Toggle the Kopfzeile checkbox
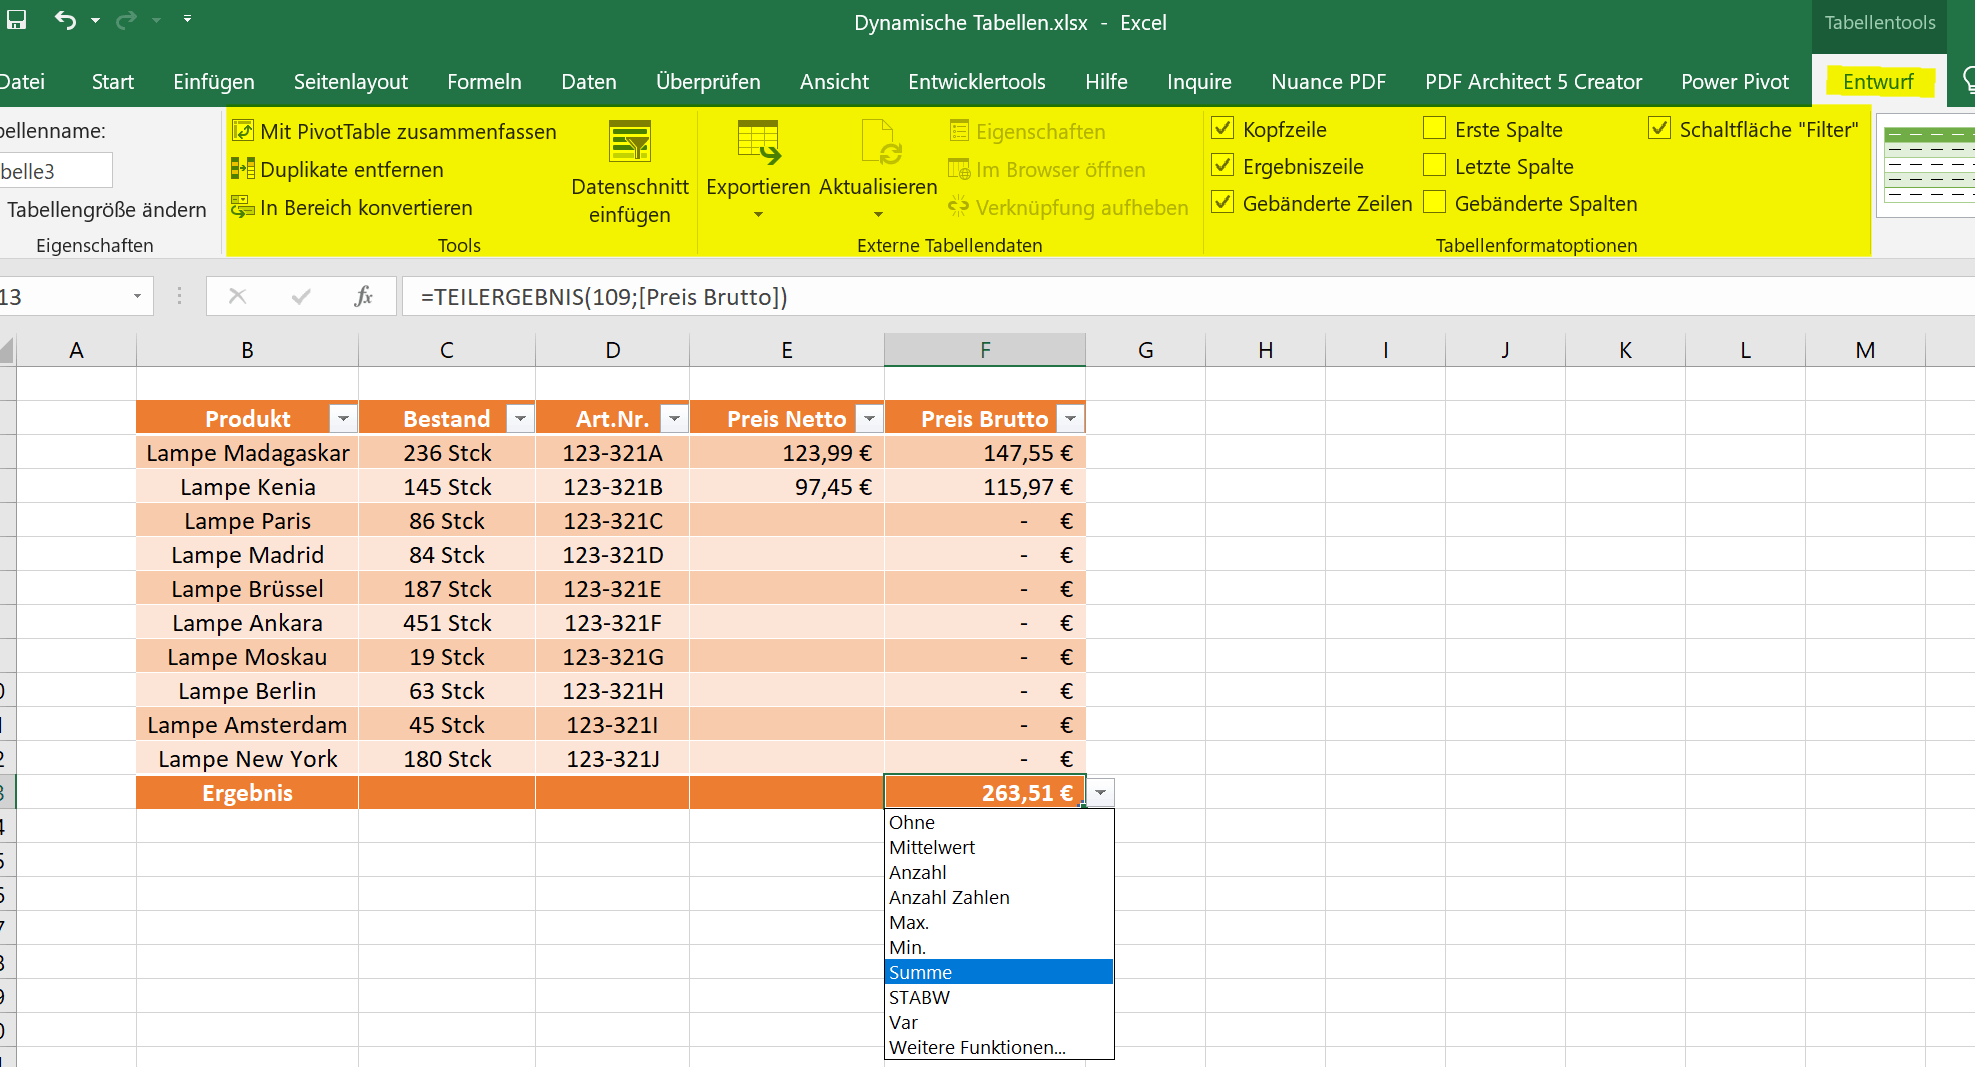 [x=1222, y=128]
